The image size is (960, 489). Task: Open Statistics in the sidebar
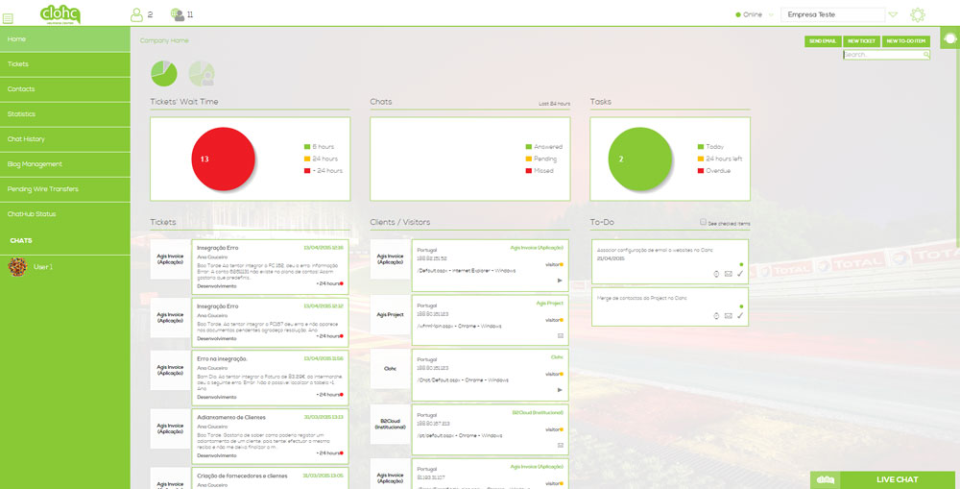click(65, 114)
